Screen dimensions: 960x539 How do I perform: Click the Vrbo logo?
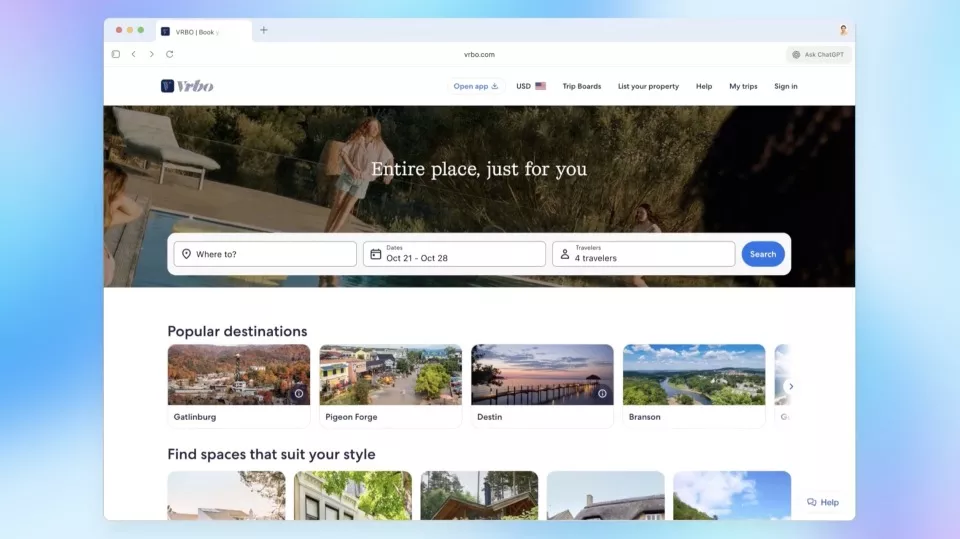pos(187,86)
